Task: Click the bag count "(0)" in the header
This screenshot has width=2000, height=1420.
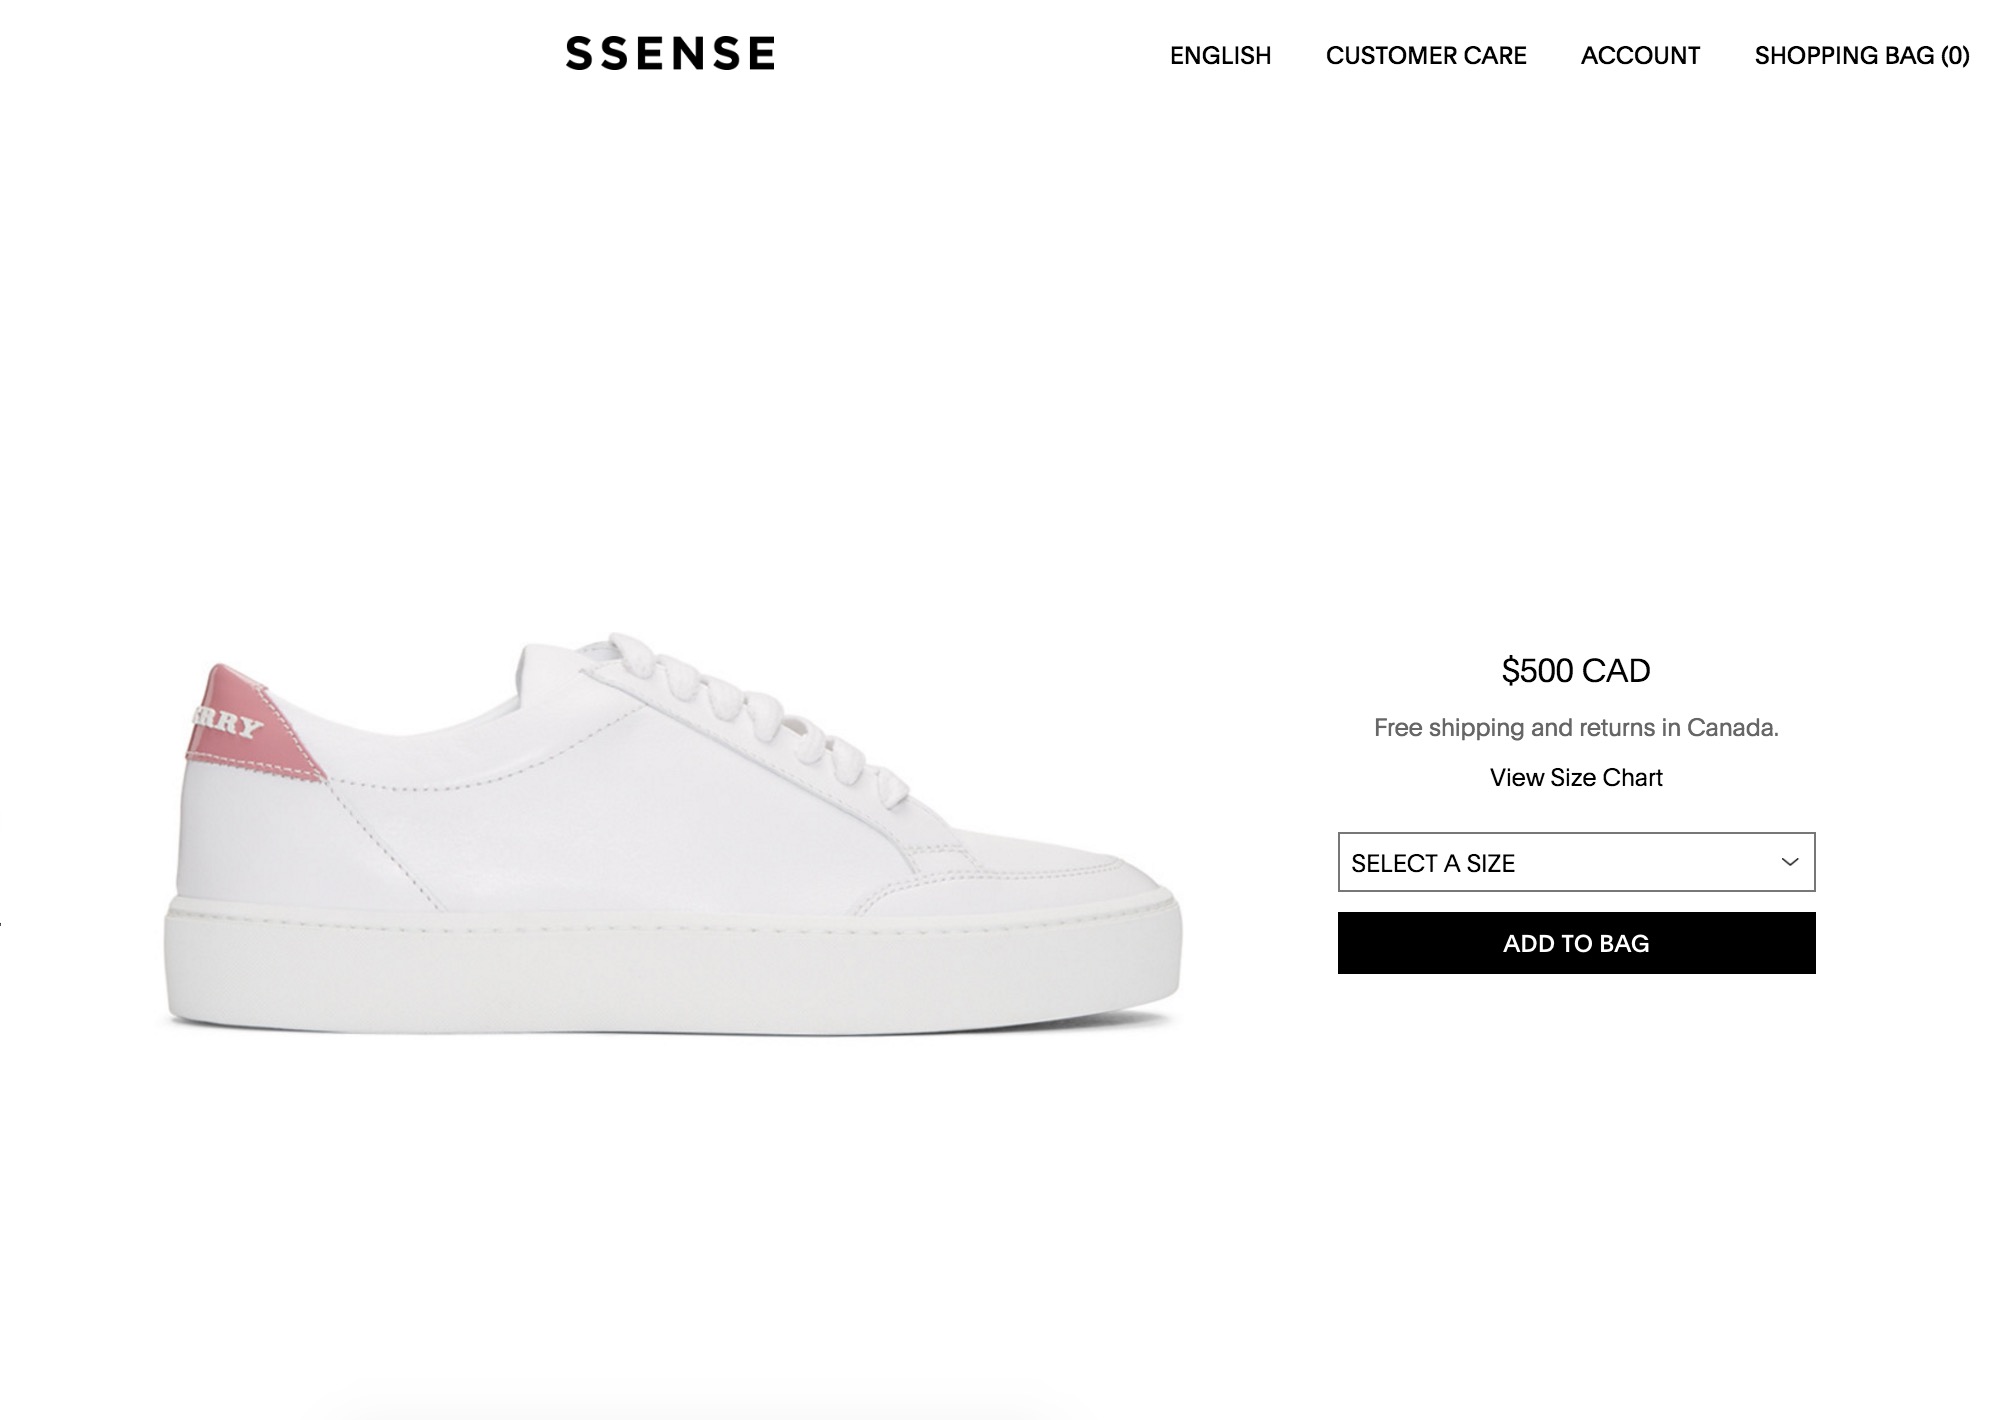Action: pyautogui.click(x=1955, y=55)
